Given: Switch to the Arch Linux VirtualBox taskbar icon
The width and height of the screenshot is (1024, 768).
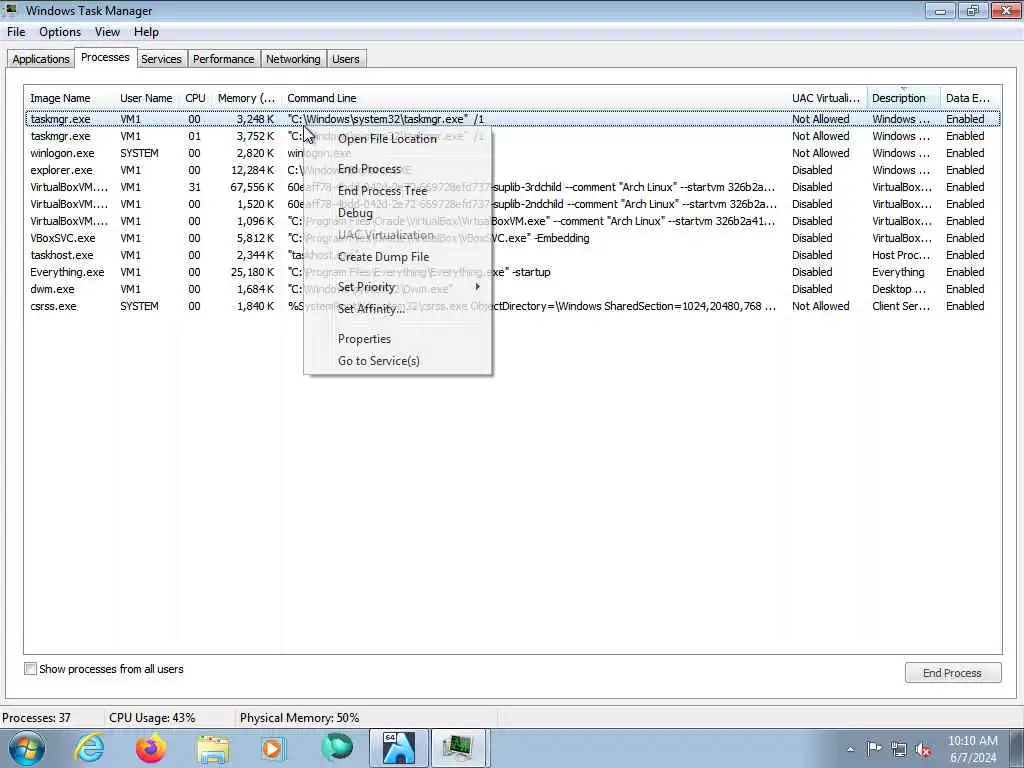Looking at the screenshot, I should (398, 748).
